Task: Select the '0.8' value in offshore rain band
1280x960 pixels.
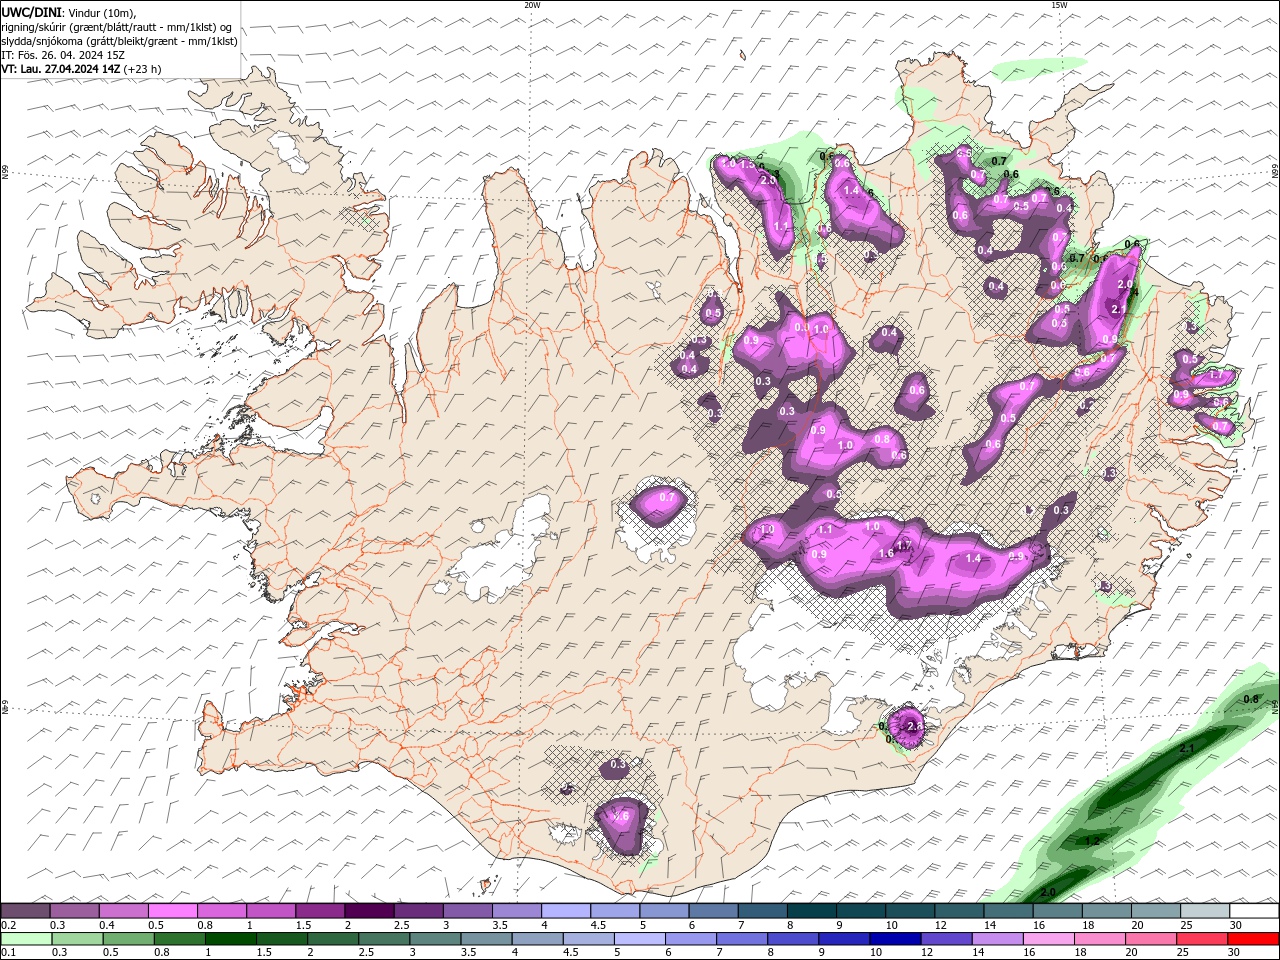Action: coord(1250,699)
